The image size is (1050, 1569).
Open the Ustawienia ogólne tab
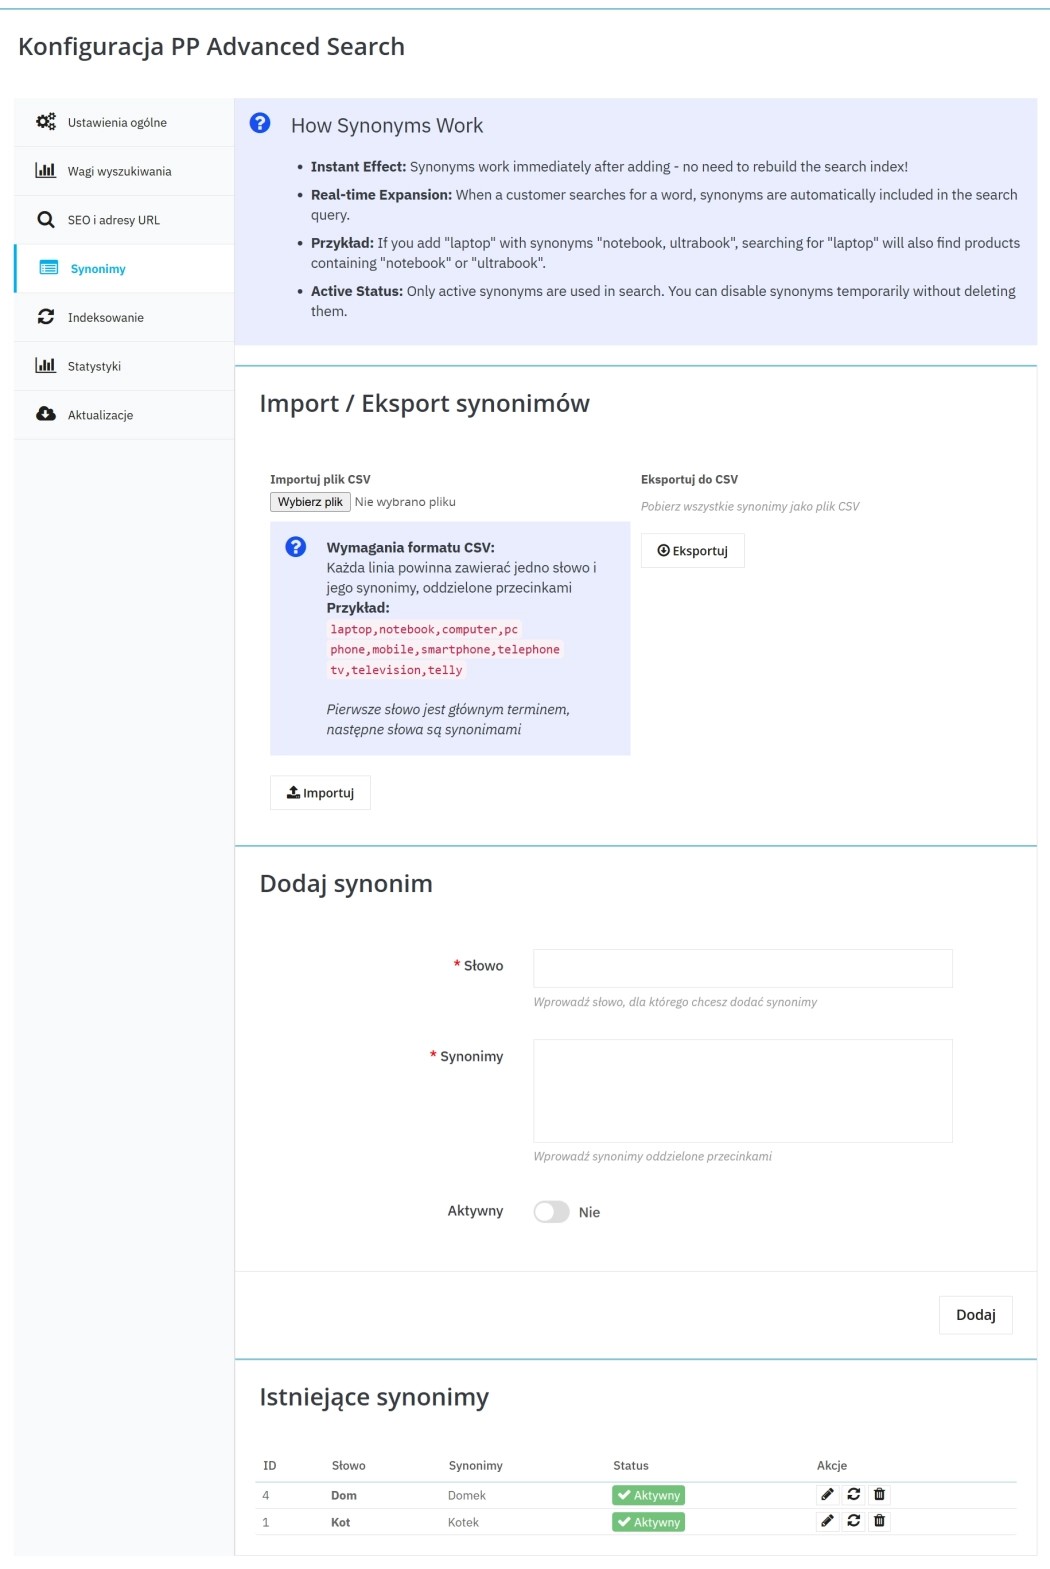click(x=124, y=122)
